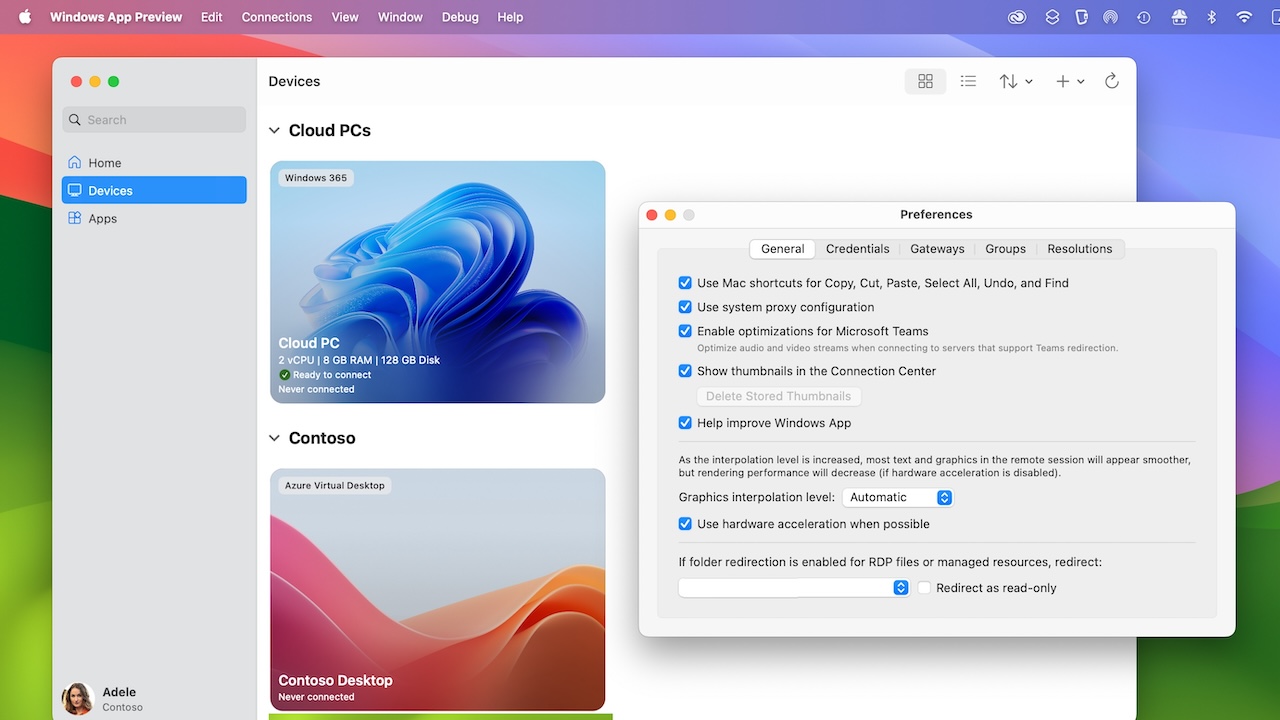The height and width of the screenshot is (720, 1280).
Task: Collapse the Contoso section
Action: 274,439
